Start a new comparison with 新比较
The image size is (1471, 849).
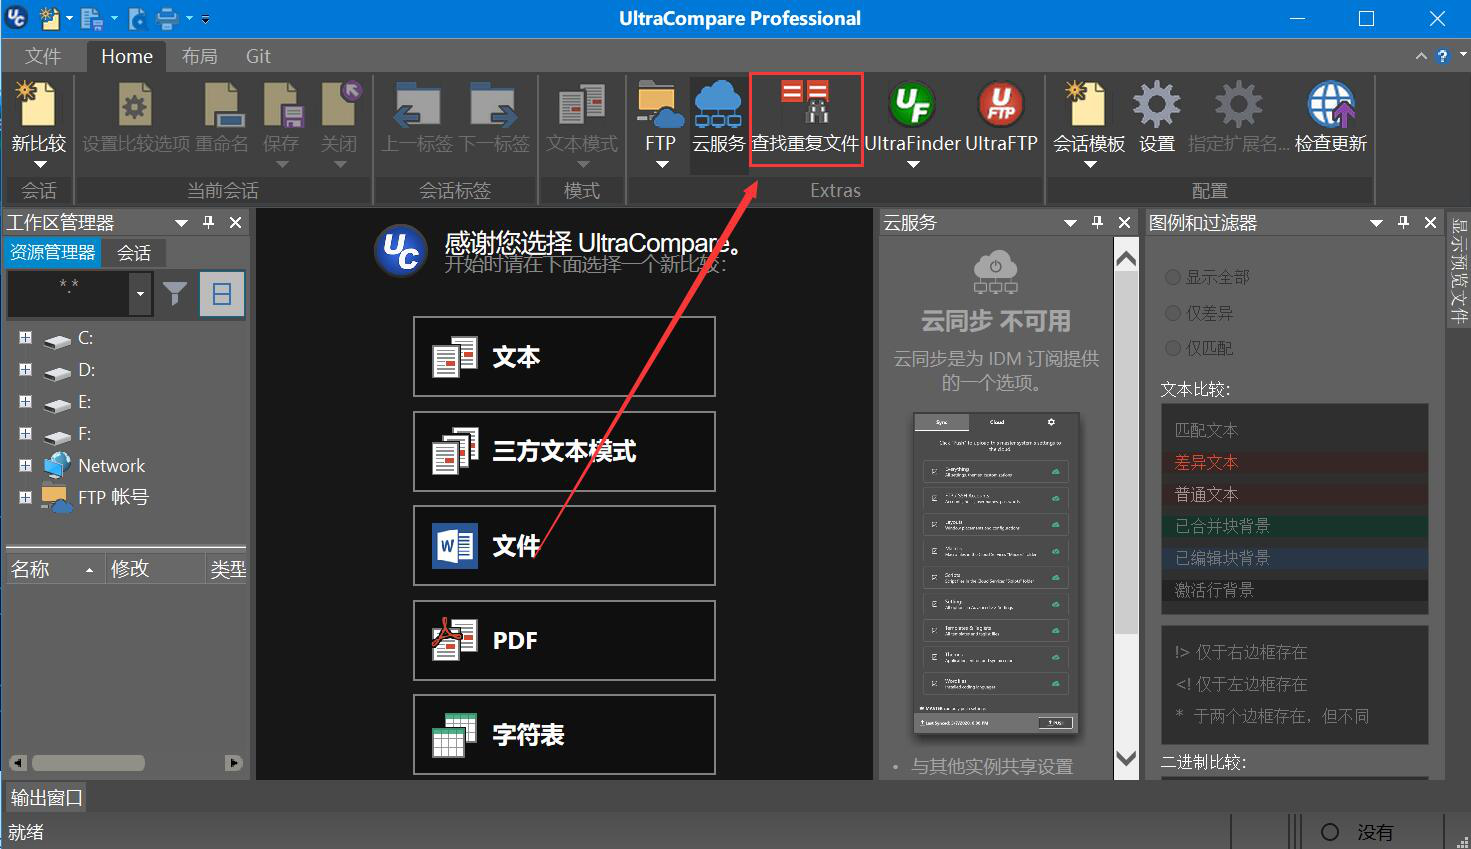point(39,122)
